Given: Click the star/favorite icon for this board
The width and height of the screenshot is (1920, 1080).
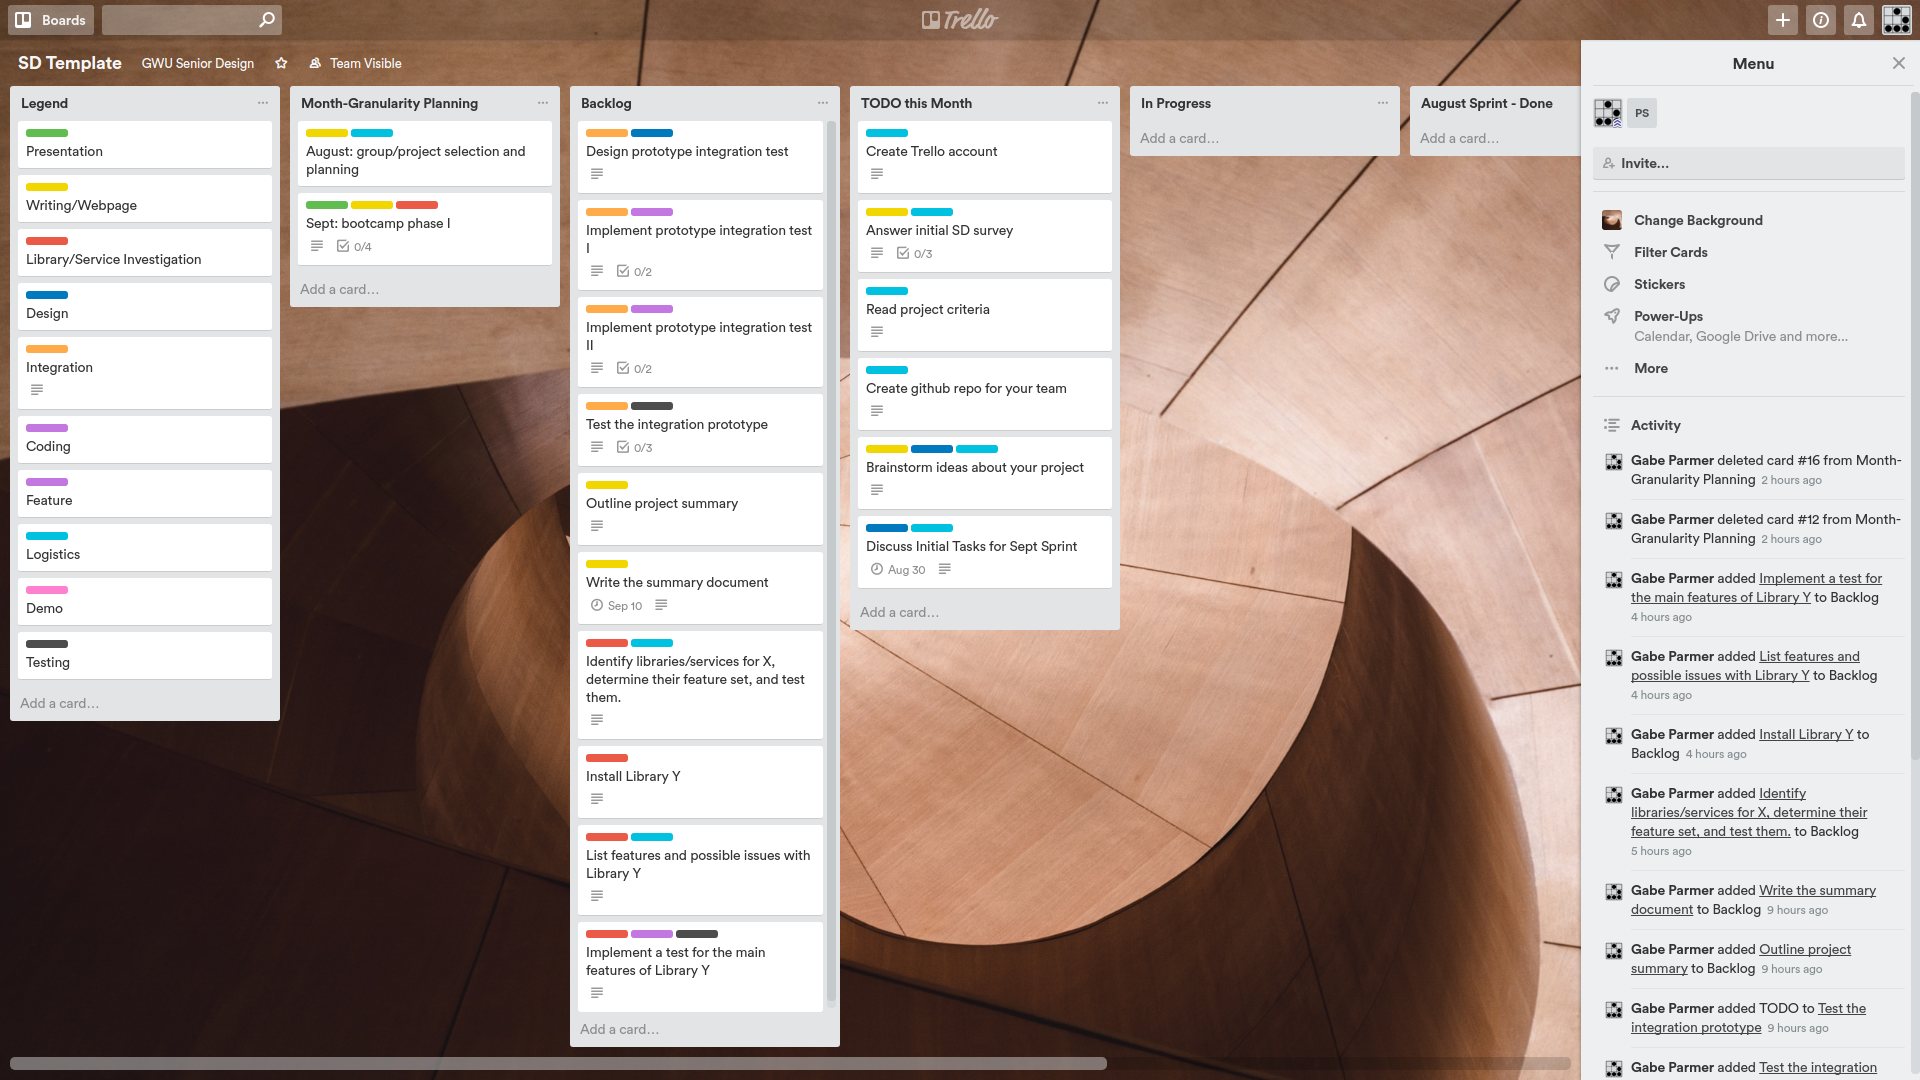Looking at the screenshot, I should pos(281,63).
